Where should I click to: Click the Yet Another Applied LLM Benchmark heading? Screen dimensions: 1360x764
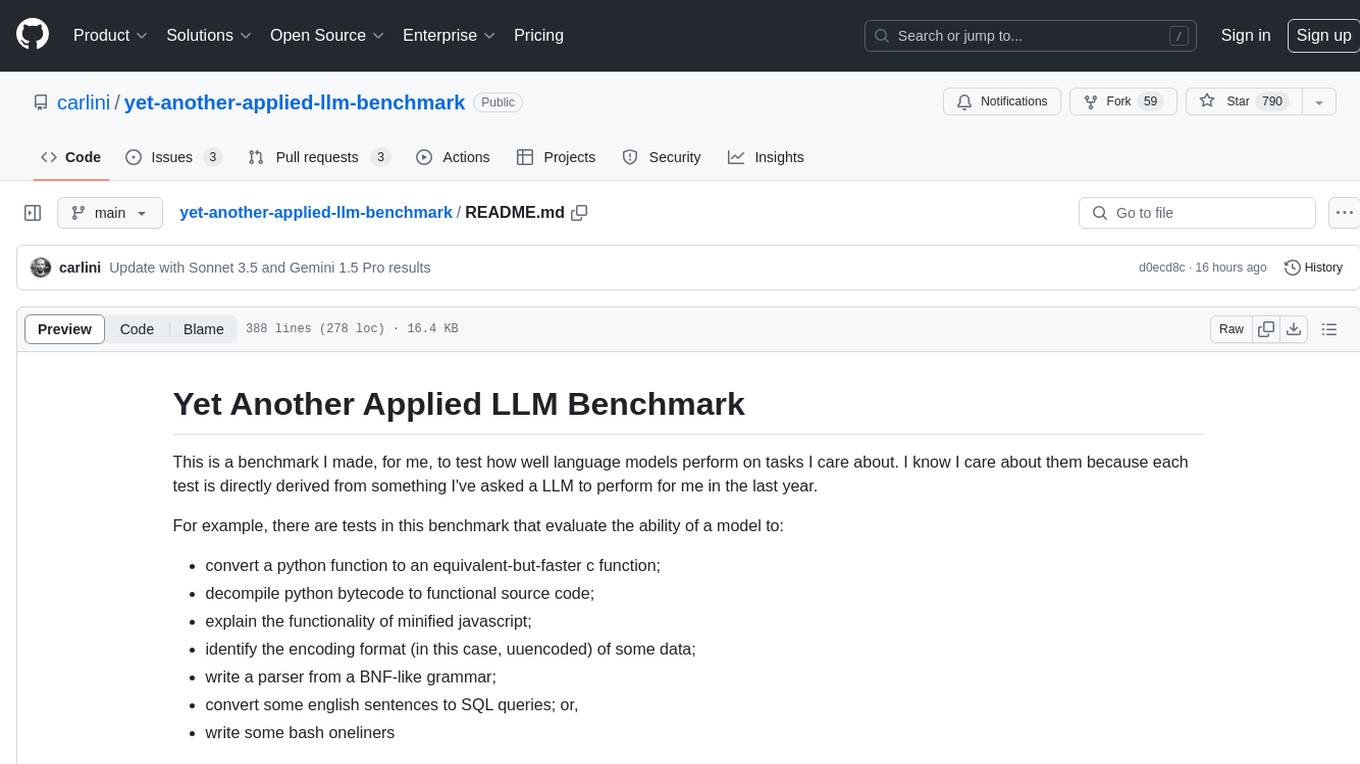(459, 404)
